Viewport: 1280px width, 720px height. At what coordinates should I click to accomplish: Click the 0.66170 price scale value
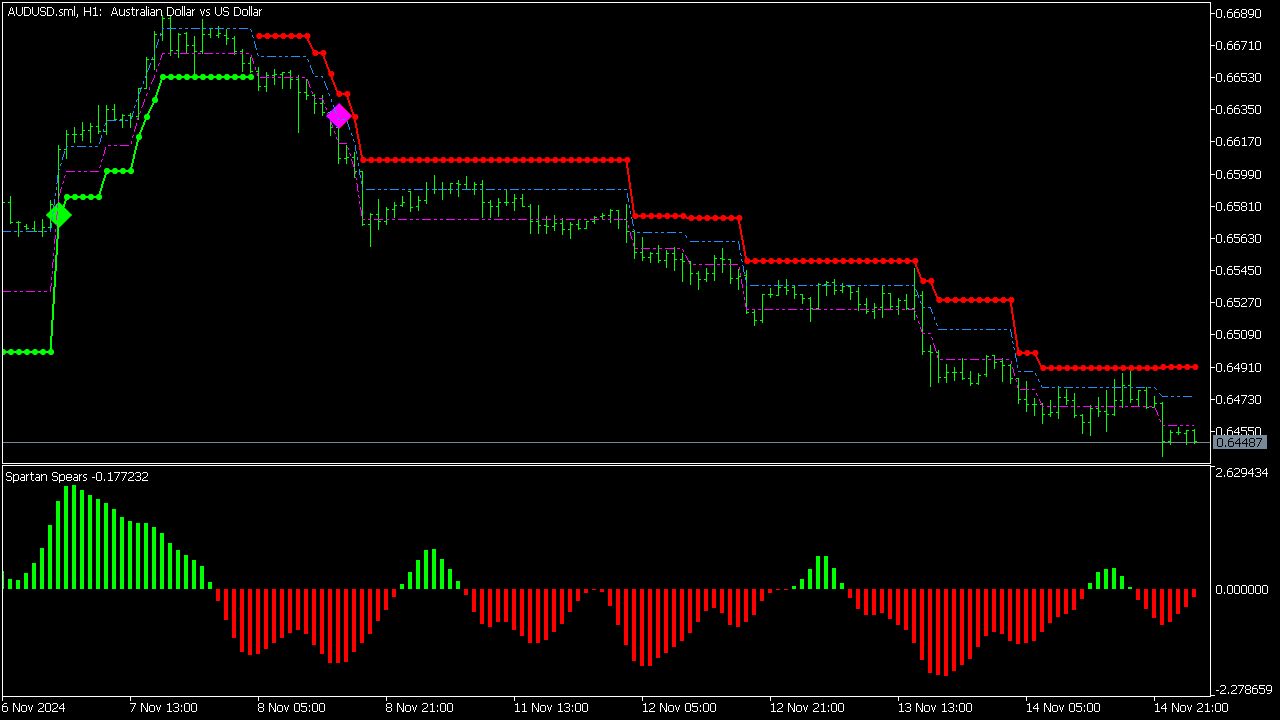click(x=1239, y=142)
